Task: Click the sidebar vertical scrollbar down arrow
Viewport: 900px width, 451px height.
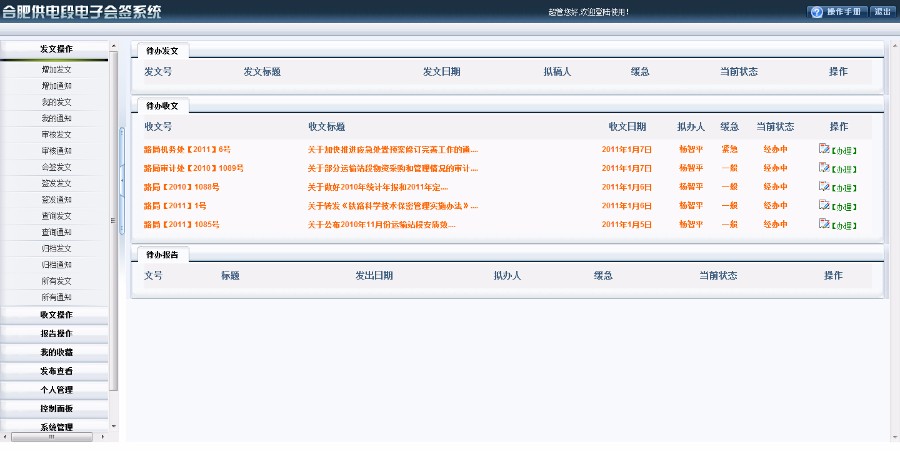Action: coord(113,426)
